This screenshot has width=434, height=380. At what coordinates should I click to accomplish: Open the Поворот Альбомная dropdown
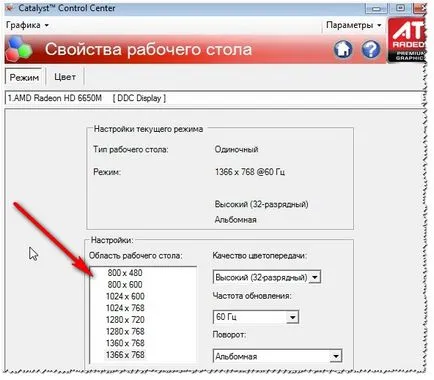[277, 356]
